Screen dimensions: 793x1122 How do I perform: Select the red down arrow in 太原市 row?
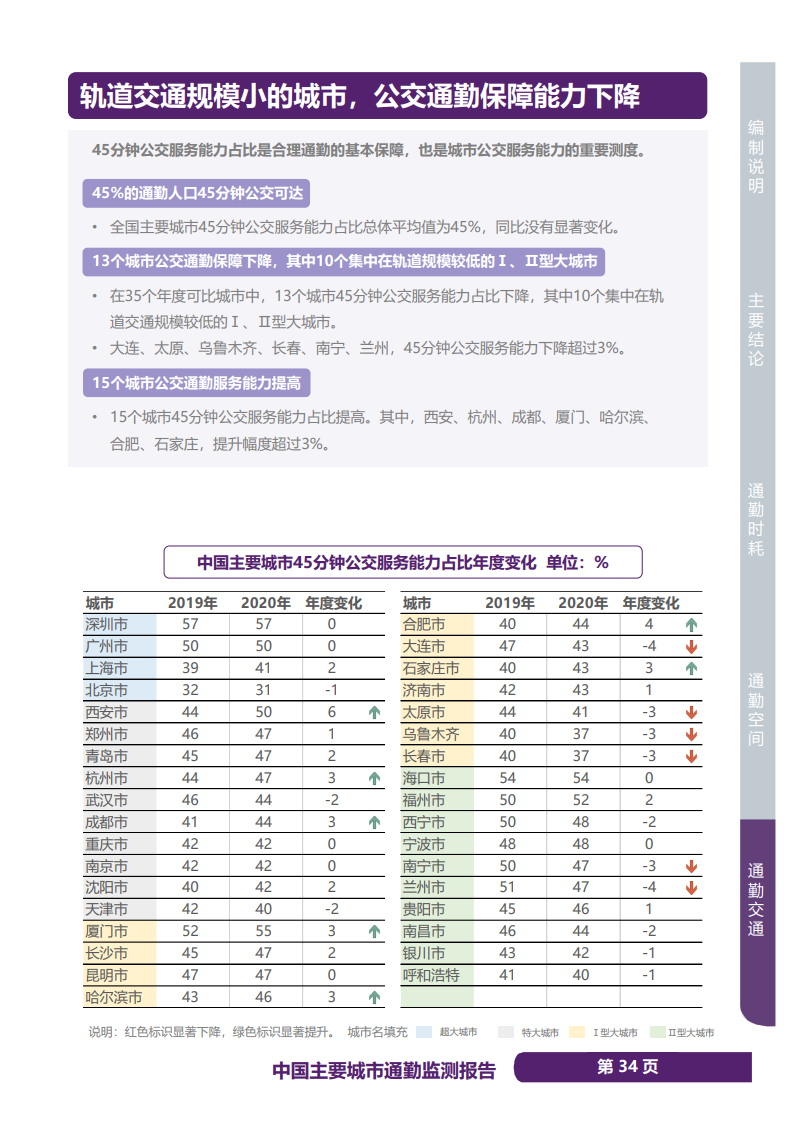691,712
